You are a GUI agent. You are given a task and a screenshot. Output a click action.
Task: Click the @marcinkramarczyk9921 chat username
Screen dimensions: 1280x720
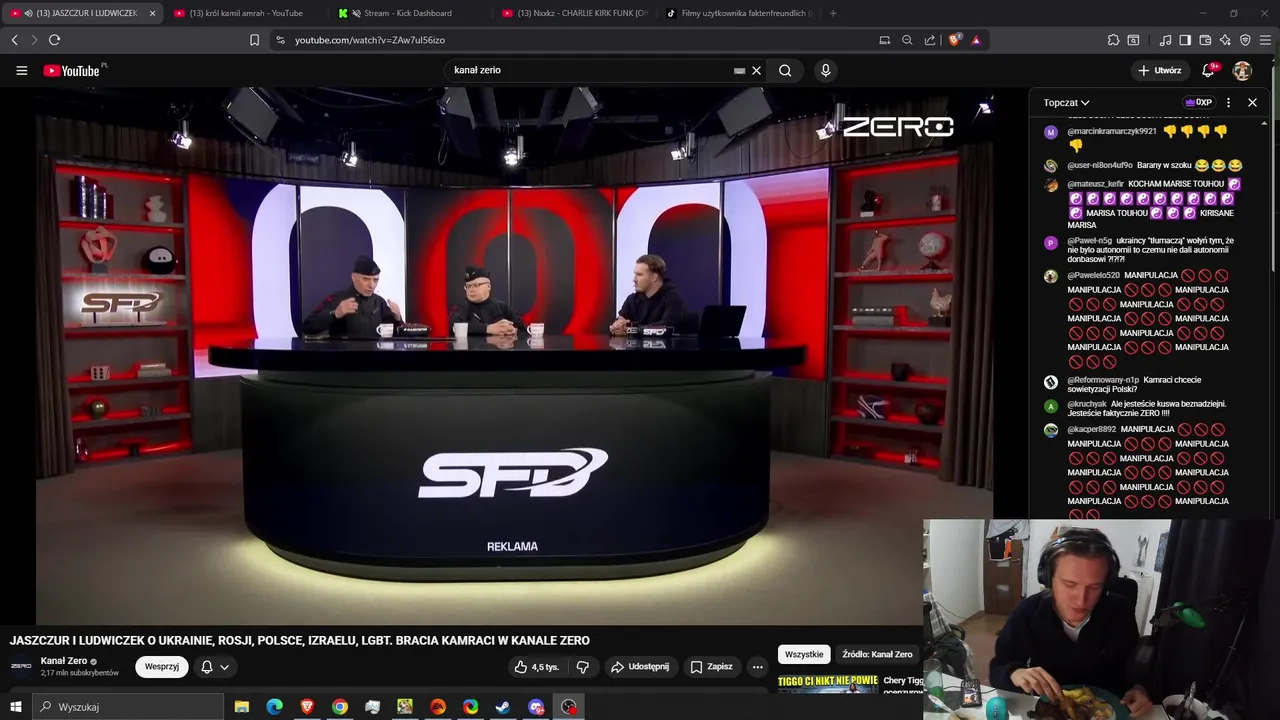[x=1112, y=131]
